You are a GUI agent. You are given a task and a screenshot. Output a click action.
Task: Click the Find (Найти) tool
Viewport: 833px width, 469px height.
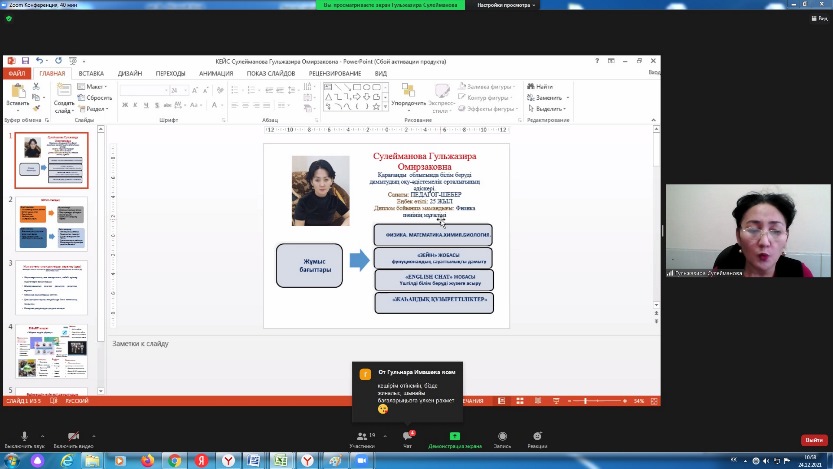point(541,88)
